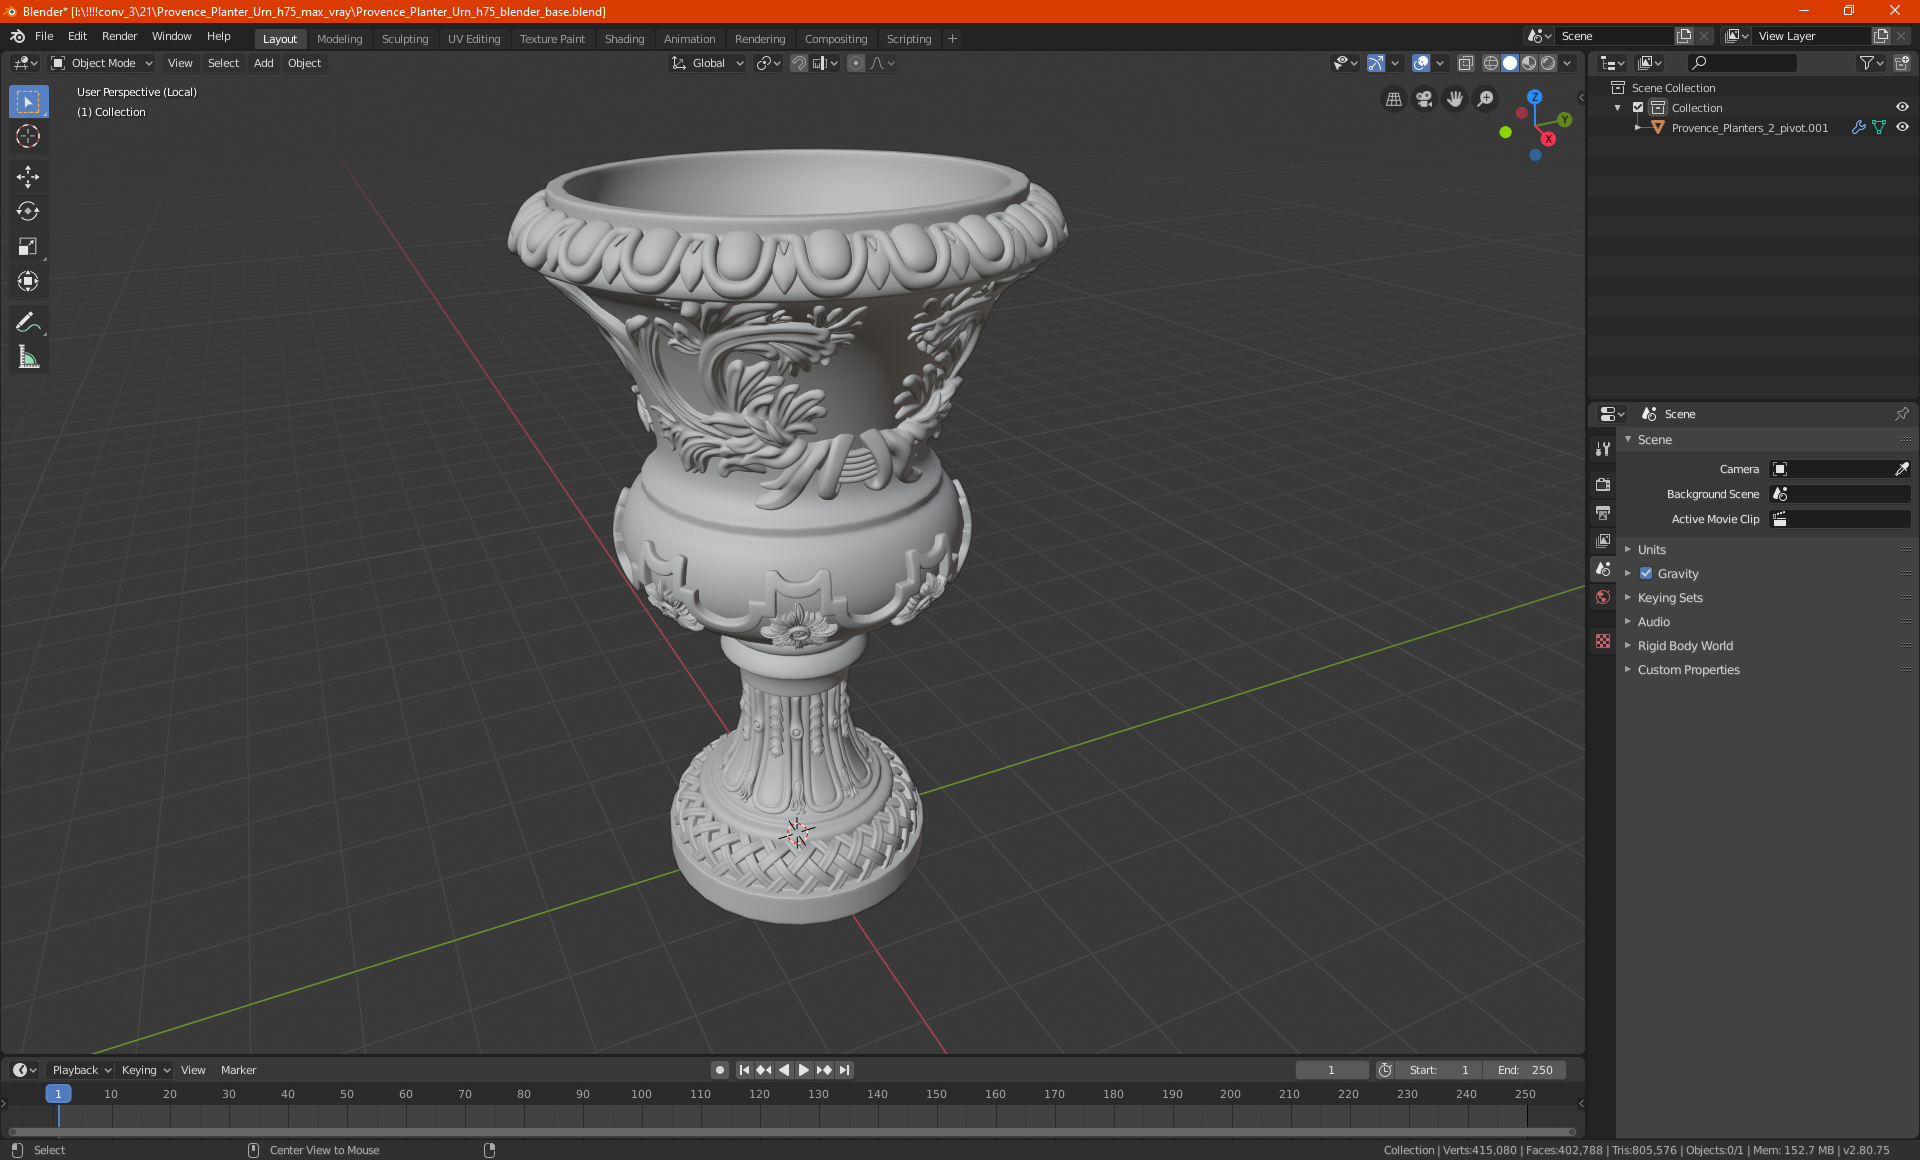Open the File menu
Image resolution: width=1920 pixels, height=1160 pixels.
point(44,36)
